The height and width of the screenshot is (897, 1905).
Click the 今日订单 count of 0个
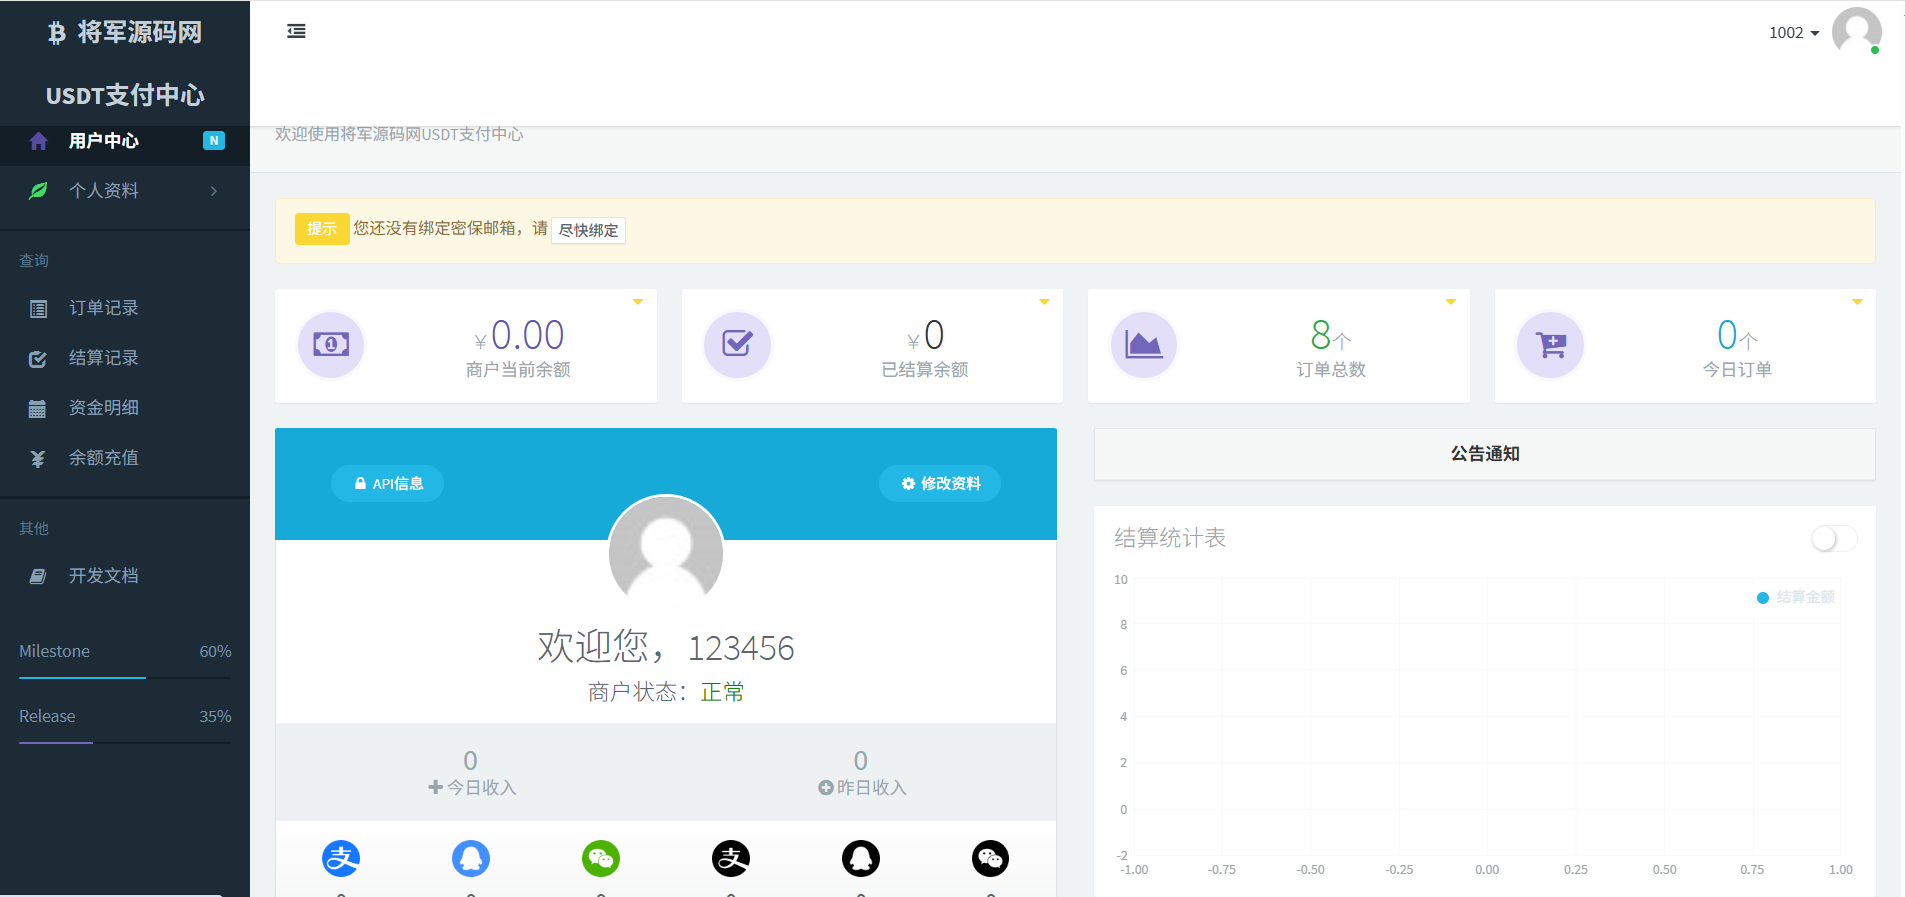click(x=1737, y=335)
